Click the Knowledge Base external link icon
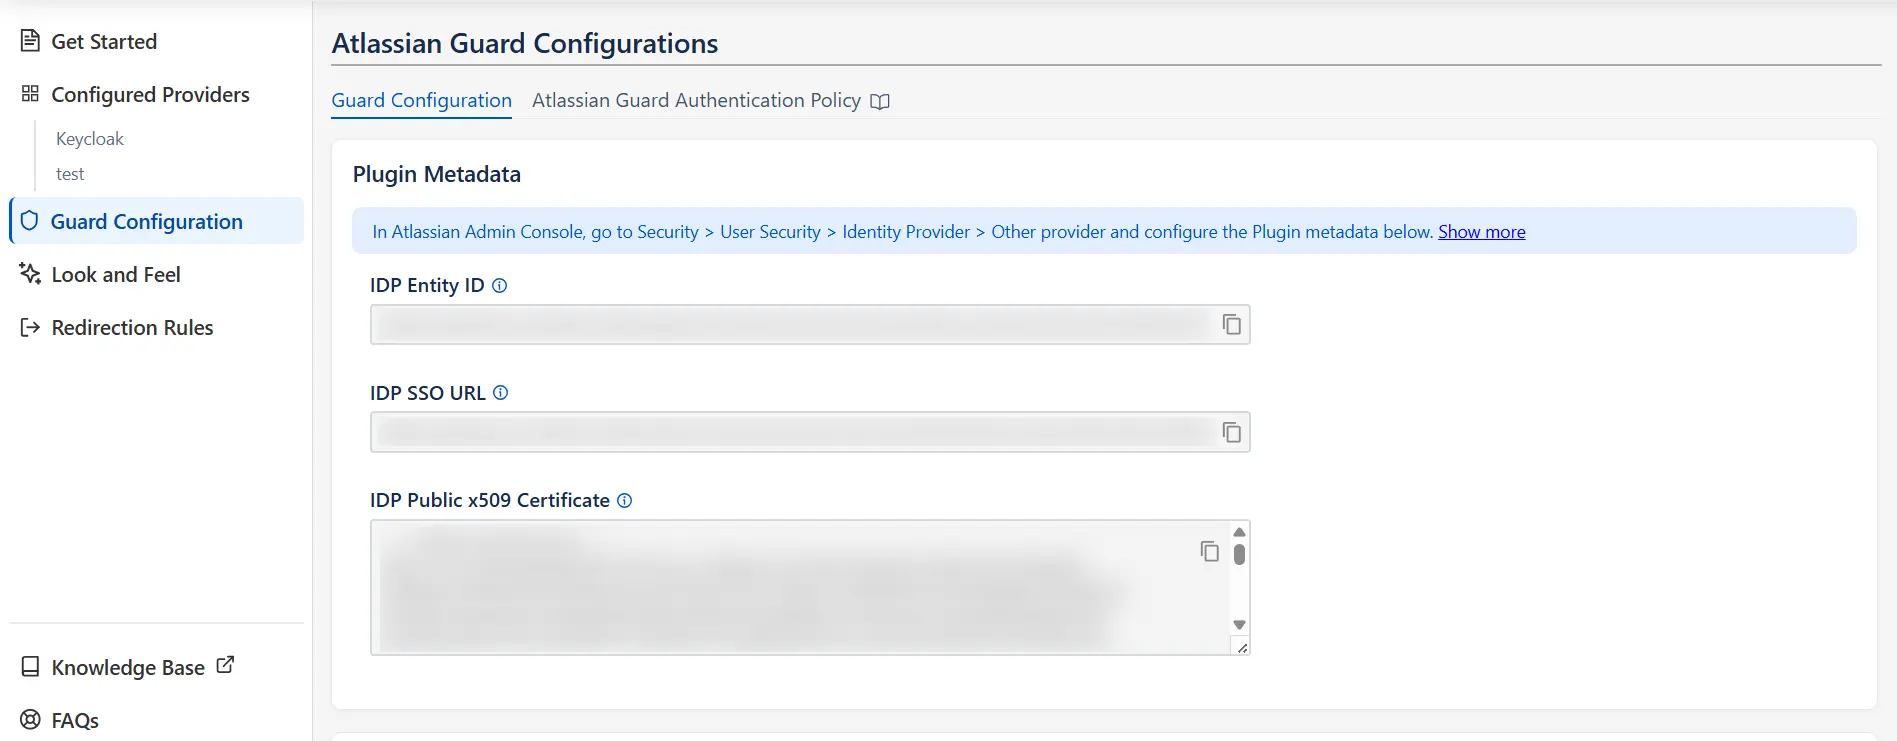 (x=225, y=665)
